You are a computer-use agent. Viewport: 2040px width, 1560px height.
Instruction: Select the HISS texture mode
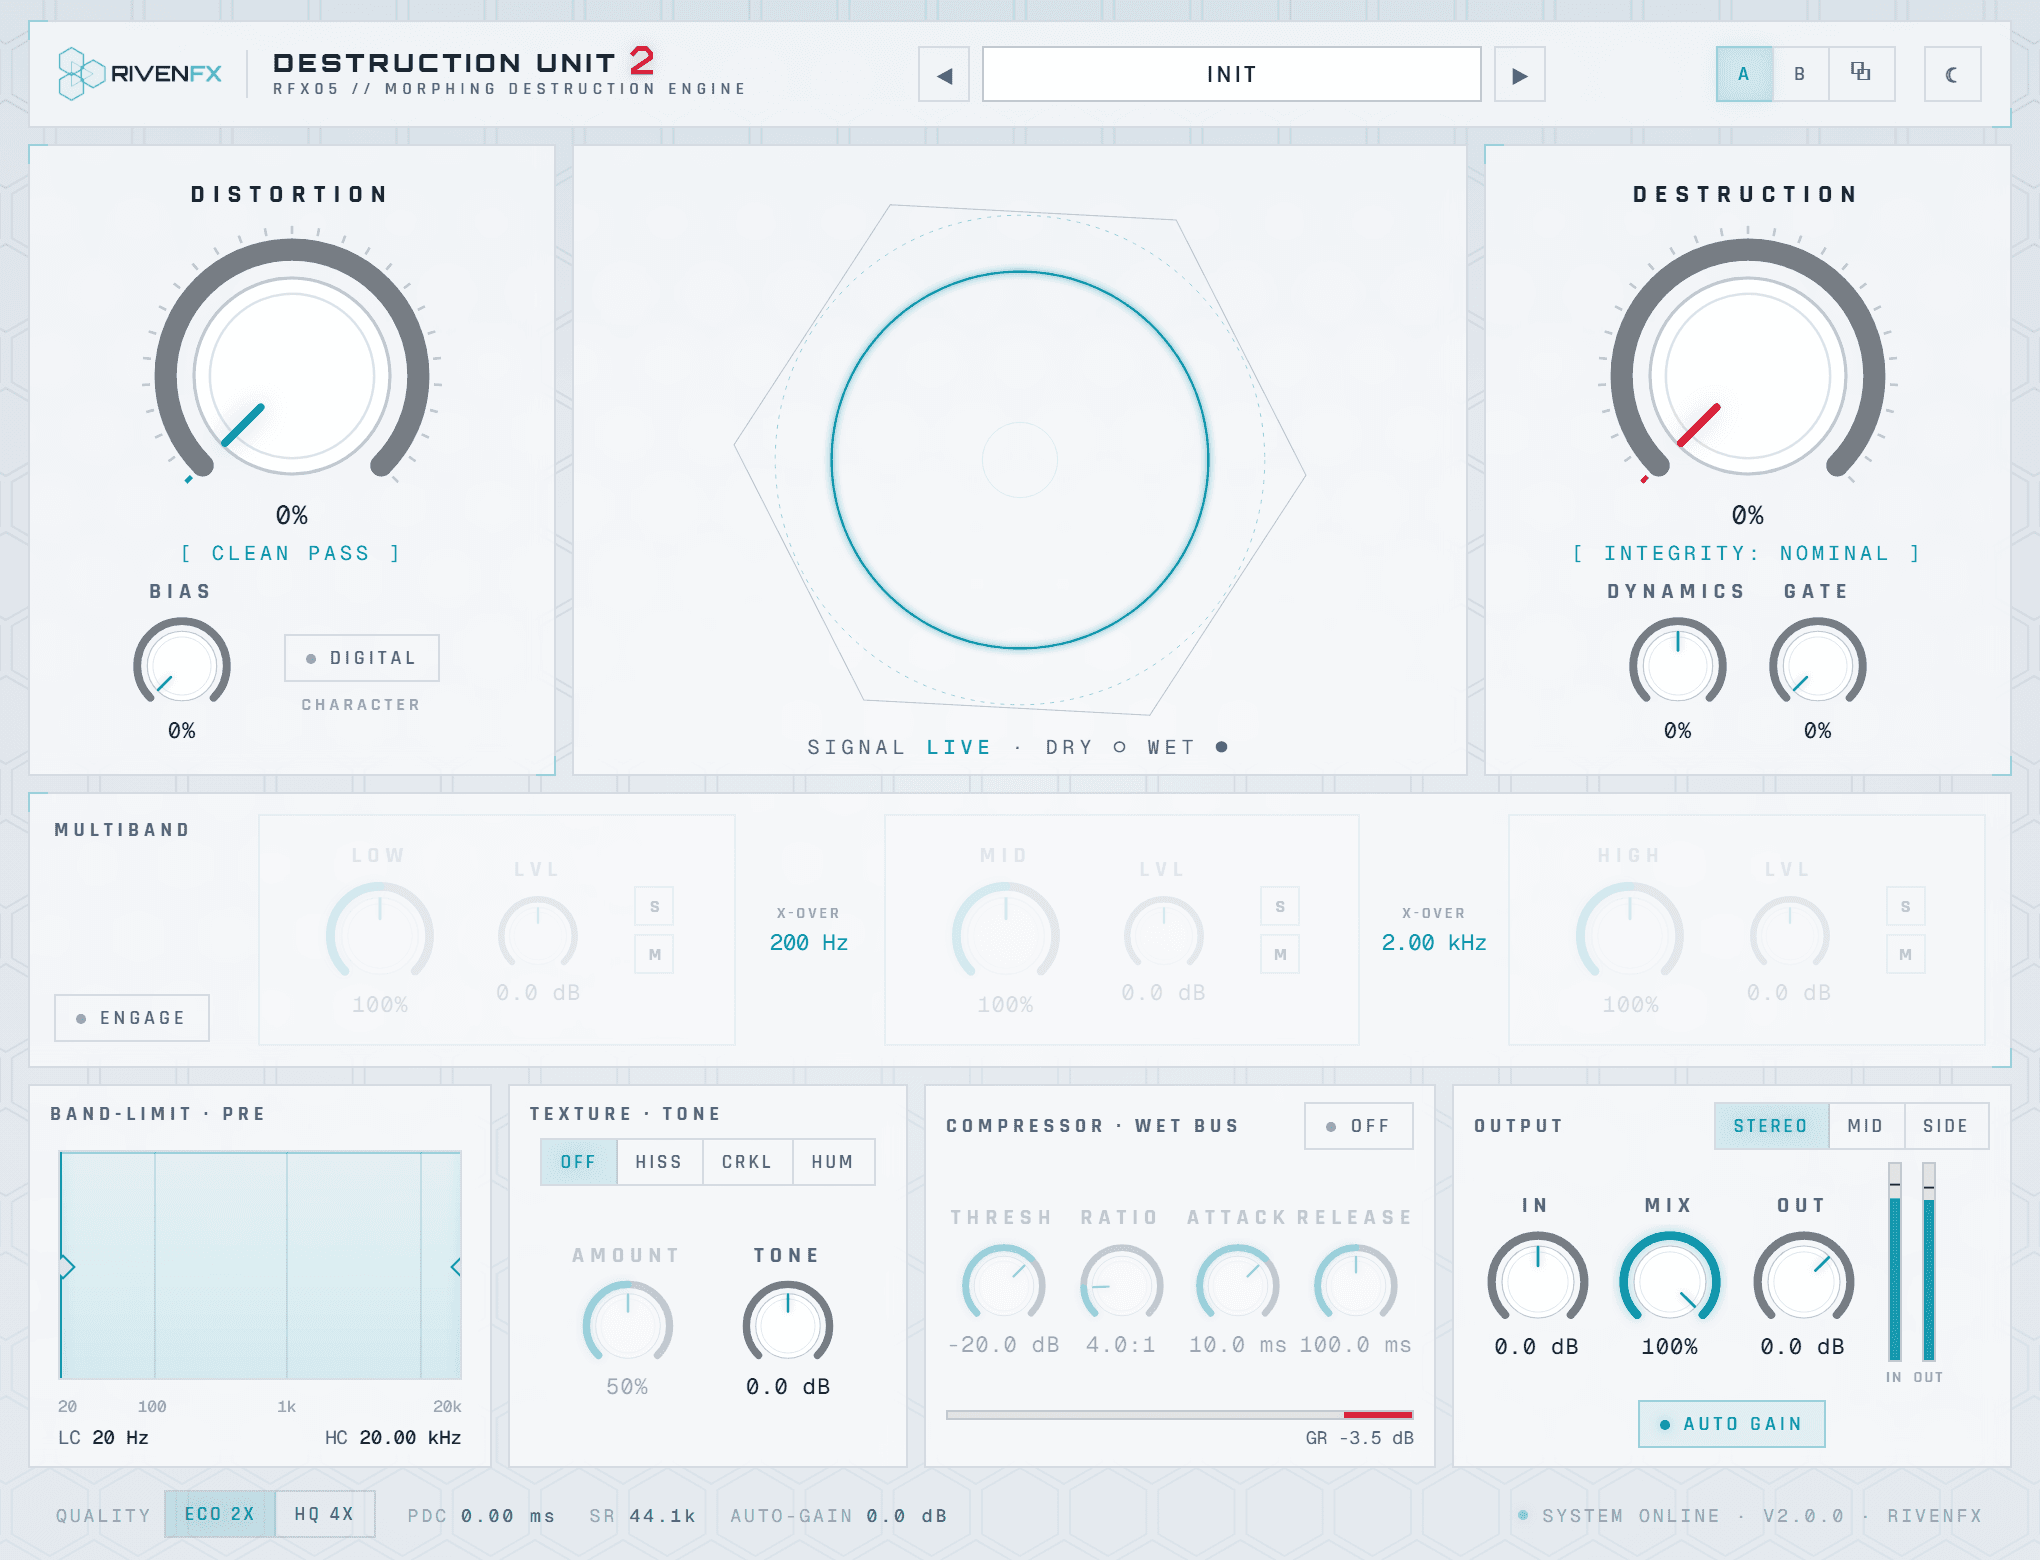(659, 1162)
